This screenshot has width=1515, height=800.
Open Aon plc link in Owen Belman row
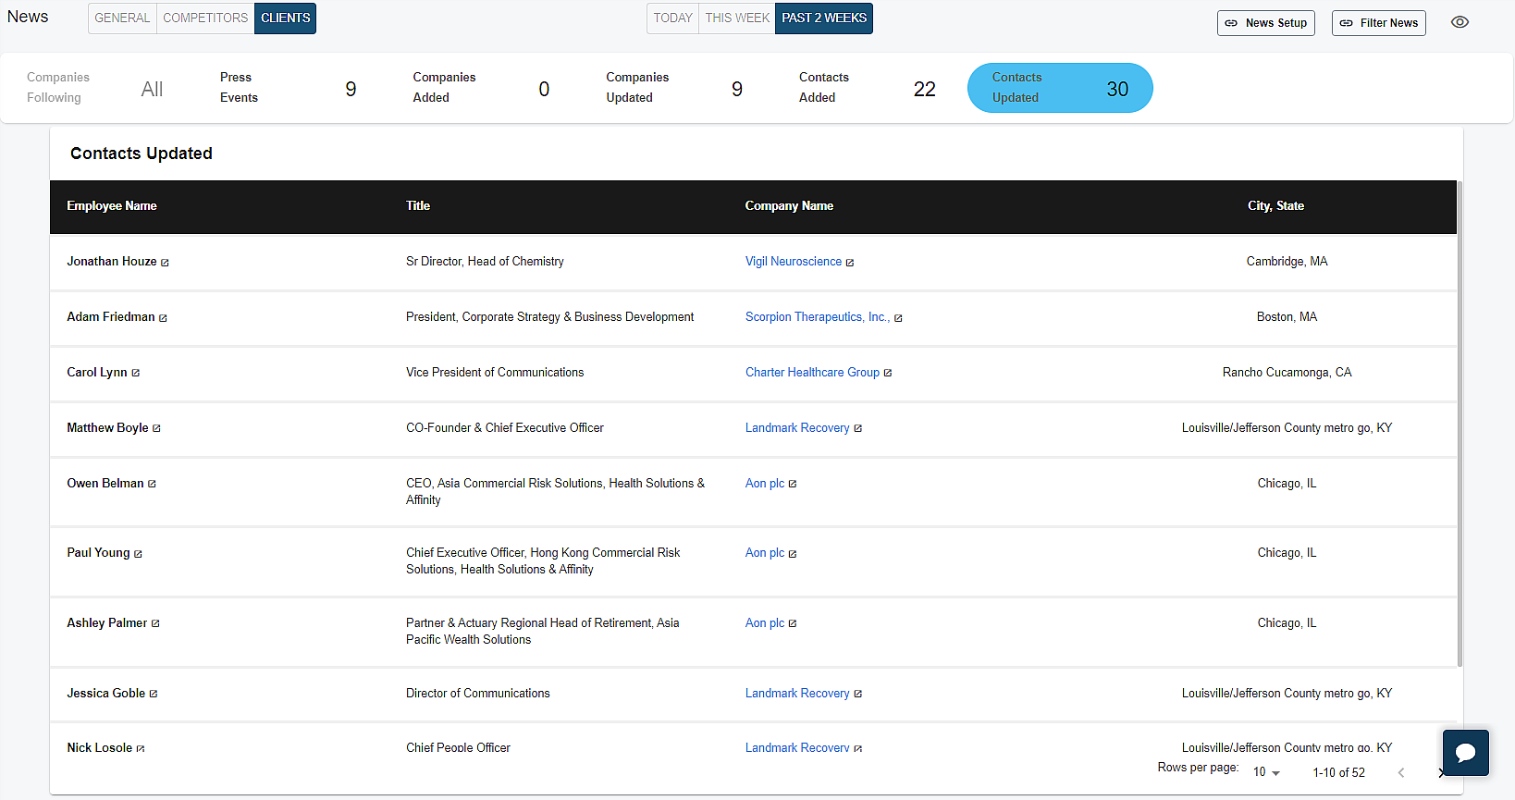[765, 483]
